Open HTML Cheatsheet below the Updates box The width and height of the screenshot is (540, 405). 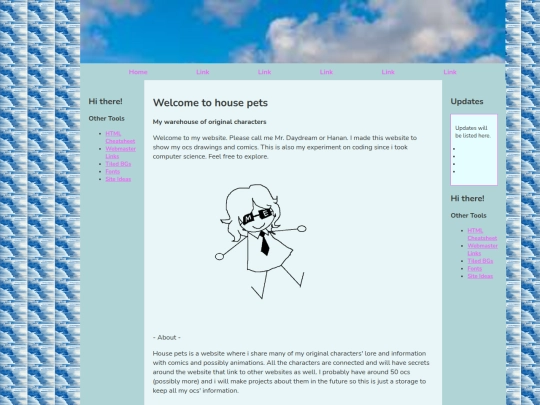482,234
